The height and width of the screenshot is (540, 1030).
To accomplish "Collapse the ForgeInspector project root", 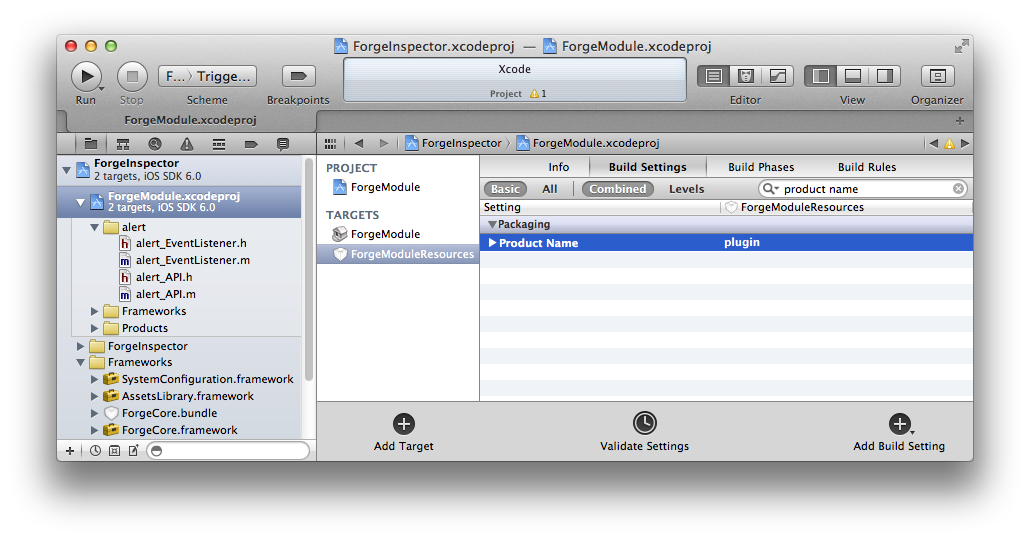I will [x=66, y=169].
